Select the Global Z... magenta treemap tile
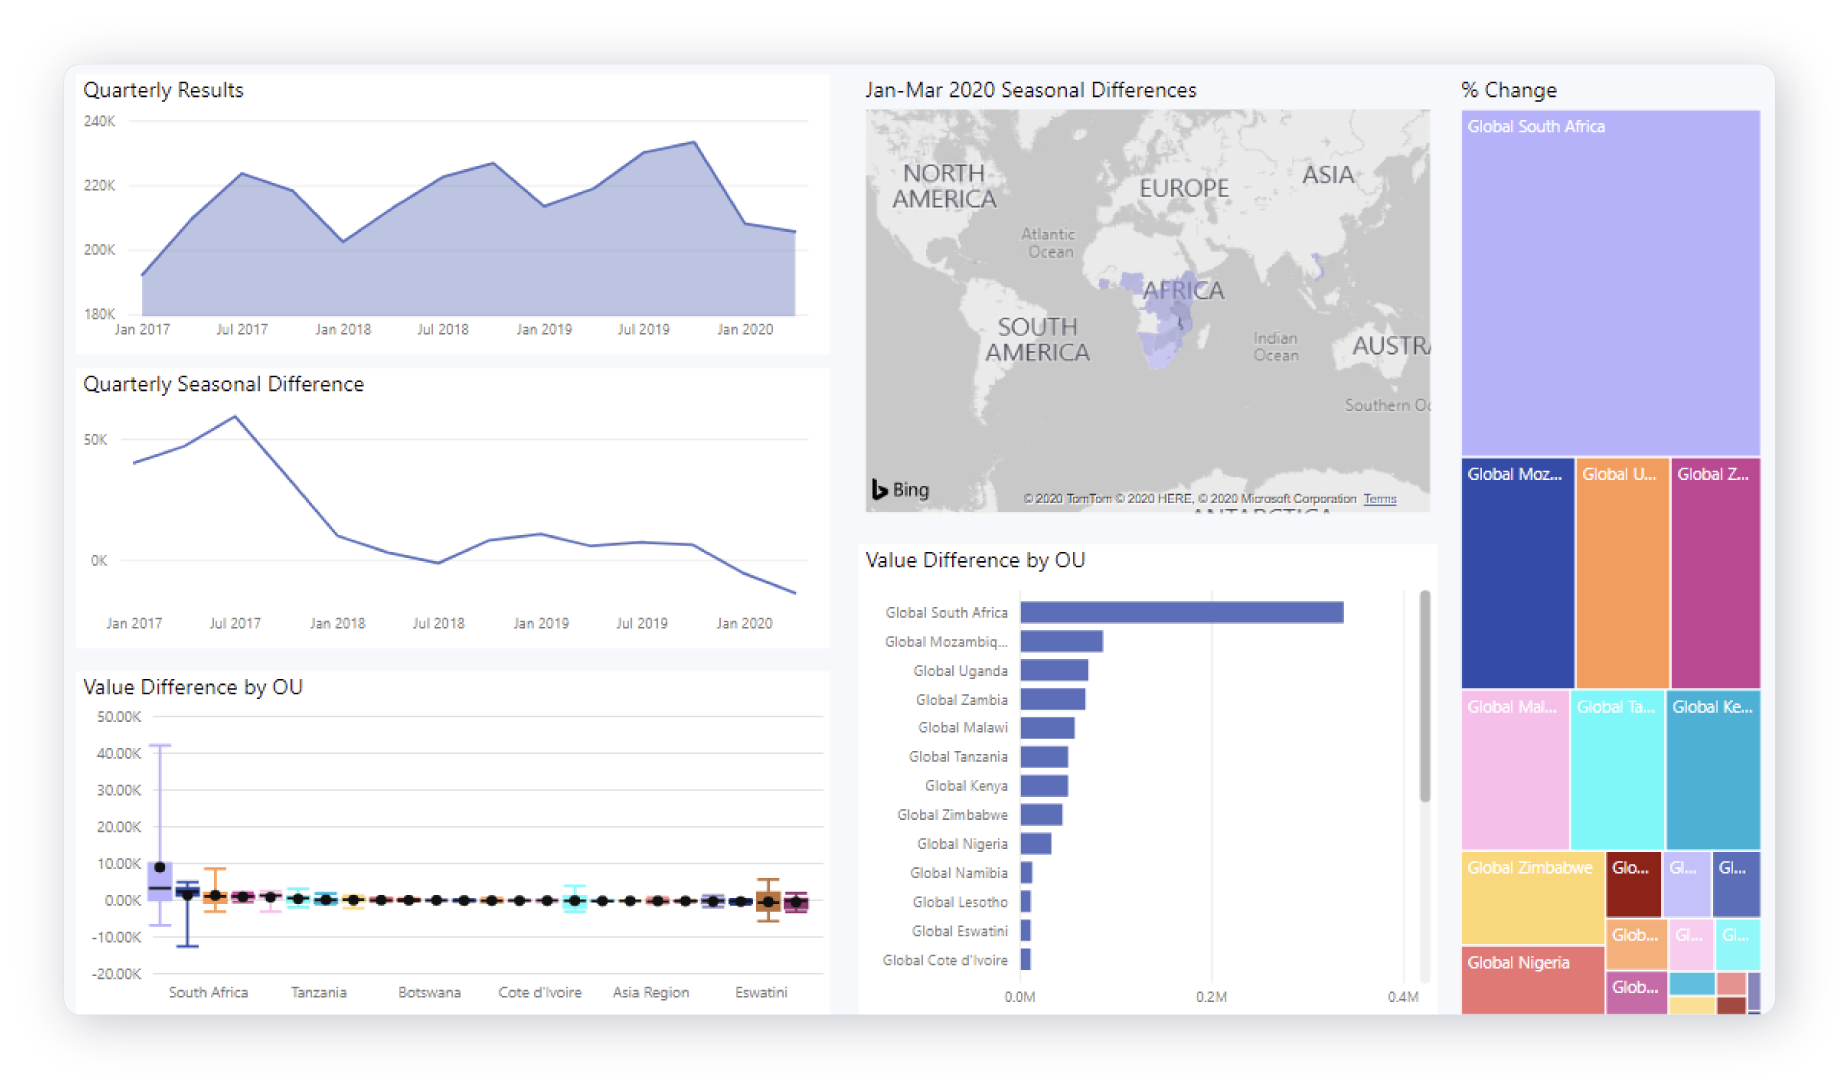This screenshot has height=1082, width=1839. [x=1715, y=573]
